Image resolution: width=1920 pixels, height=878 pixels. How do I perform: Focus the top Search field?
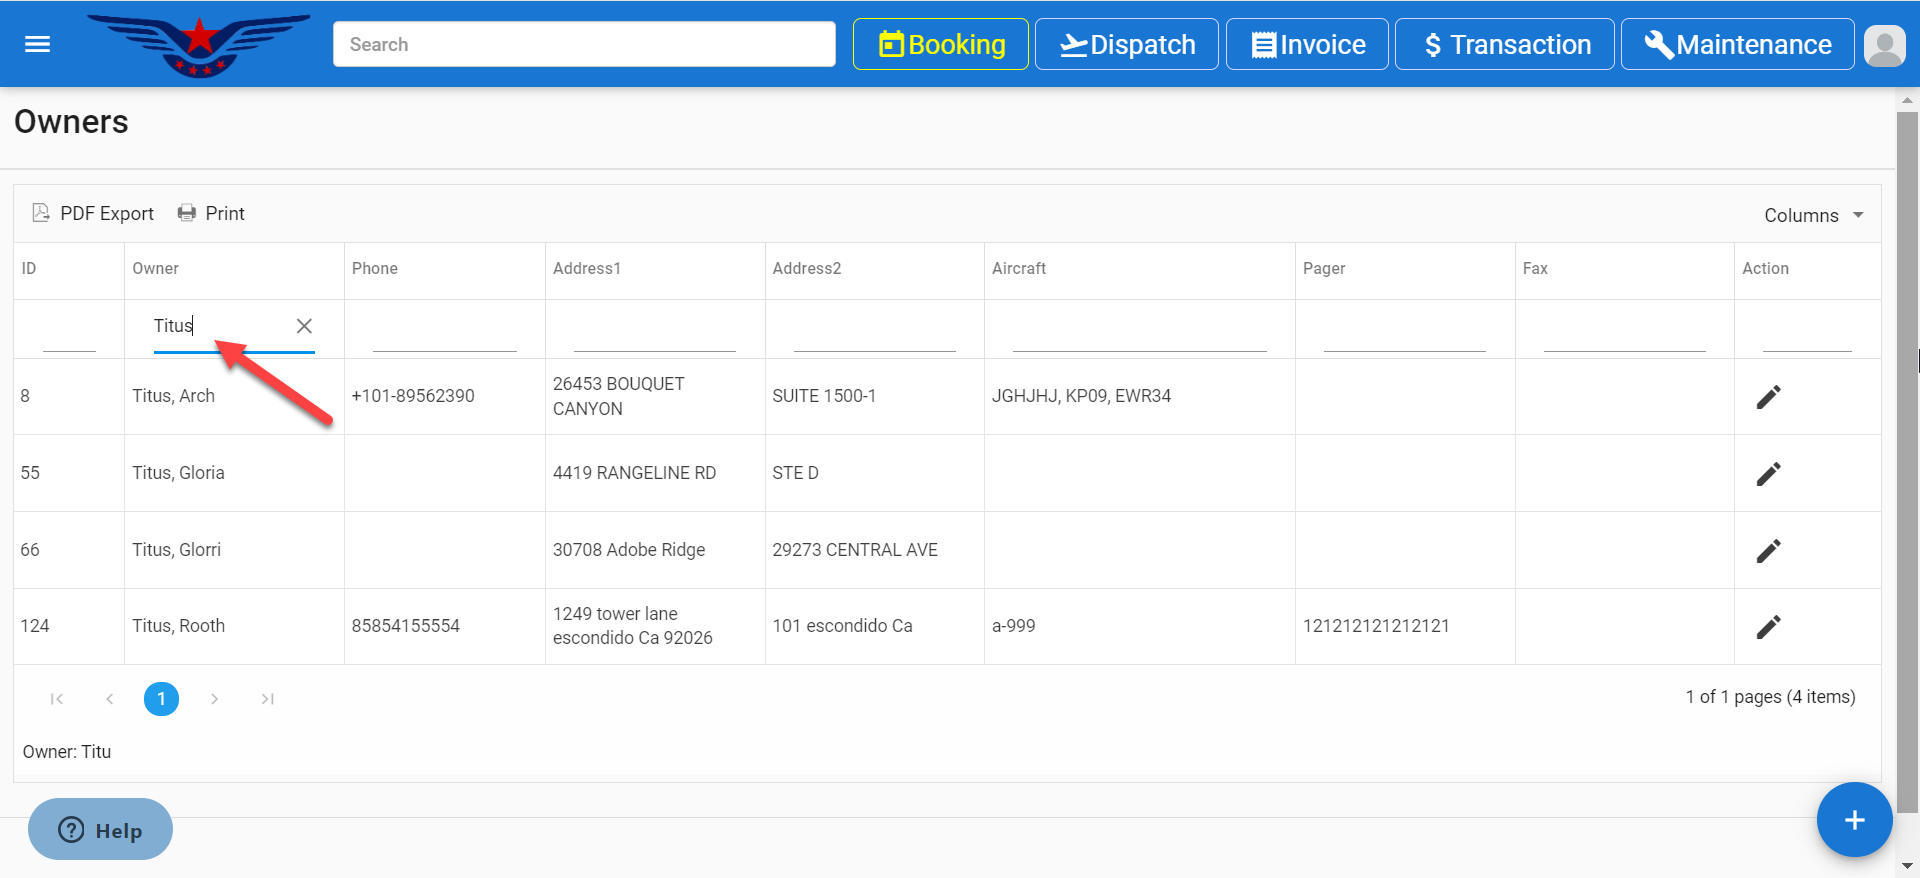pos(584,45)
